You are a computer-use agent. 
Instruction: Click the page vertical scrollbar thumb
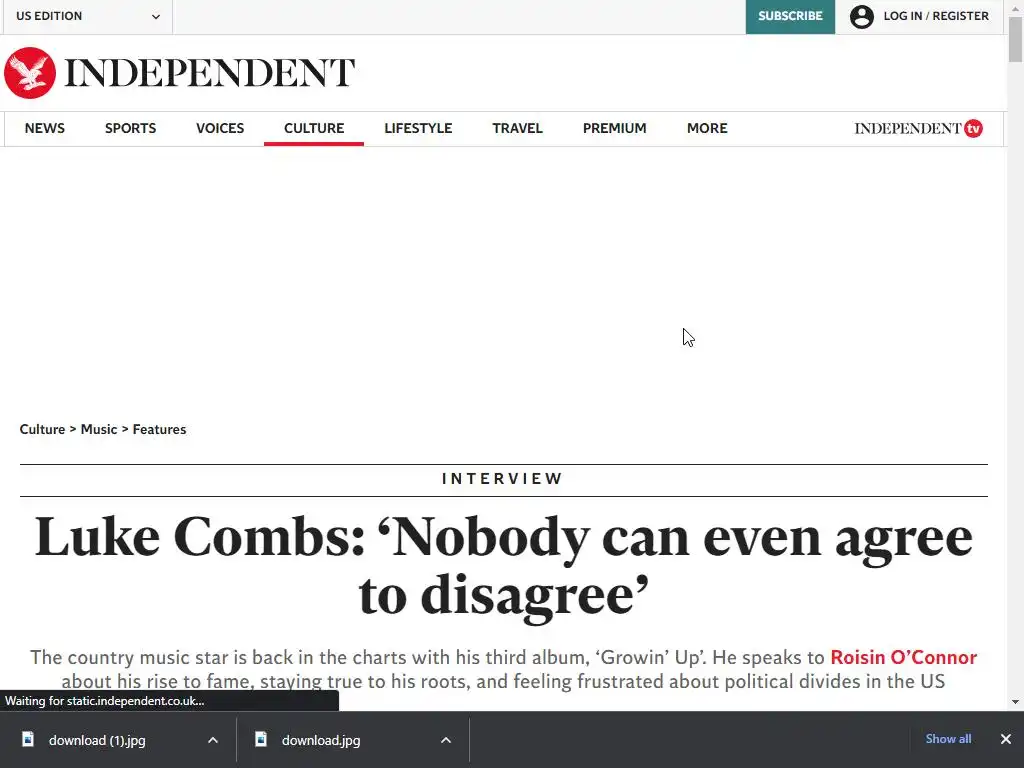(x=1015, y=39)
